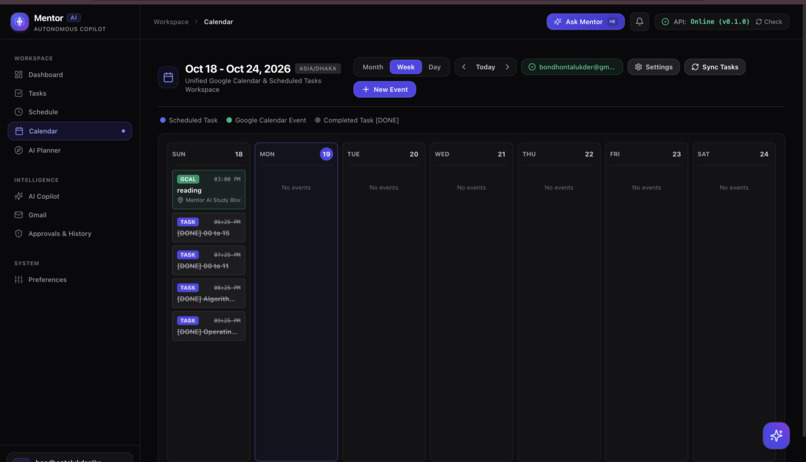The image size is (806, 462).
Task: Select the Monday 19 date badge
Action: click(326, 154)
